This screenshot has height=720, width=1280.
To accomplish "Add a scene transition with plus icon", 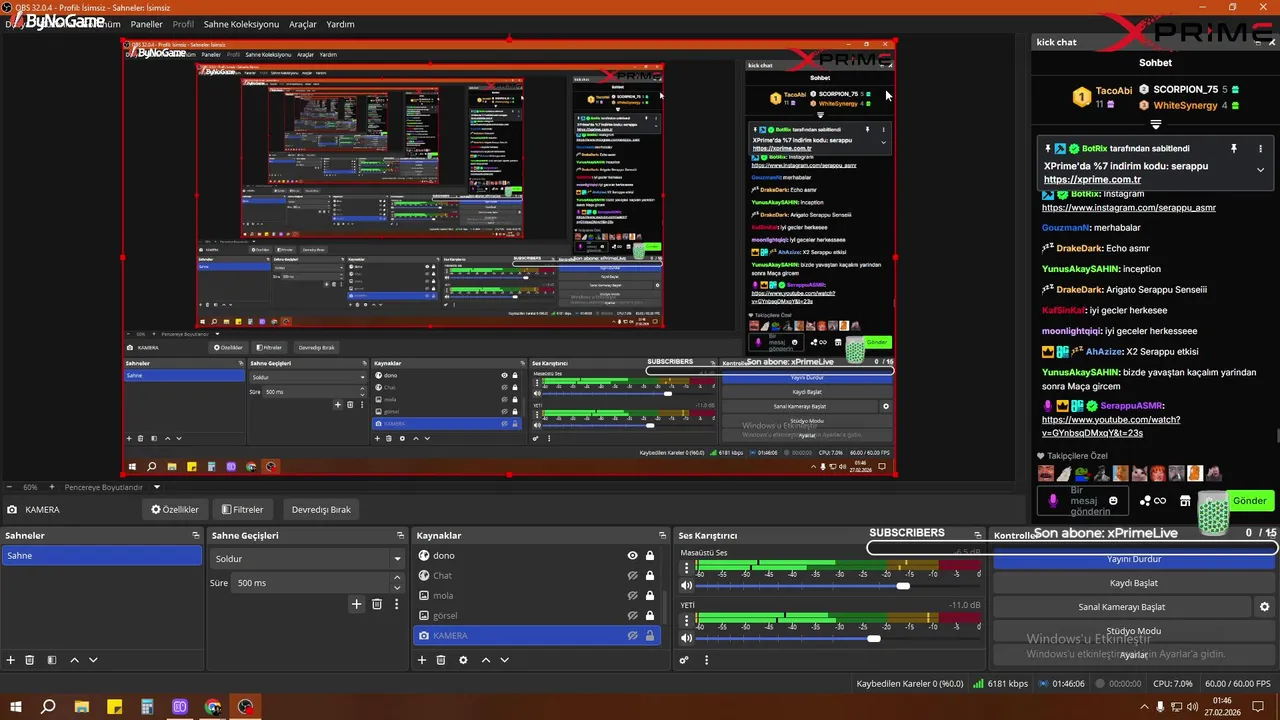I will point(356,604).
